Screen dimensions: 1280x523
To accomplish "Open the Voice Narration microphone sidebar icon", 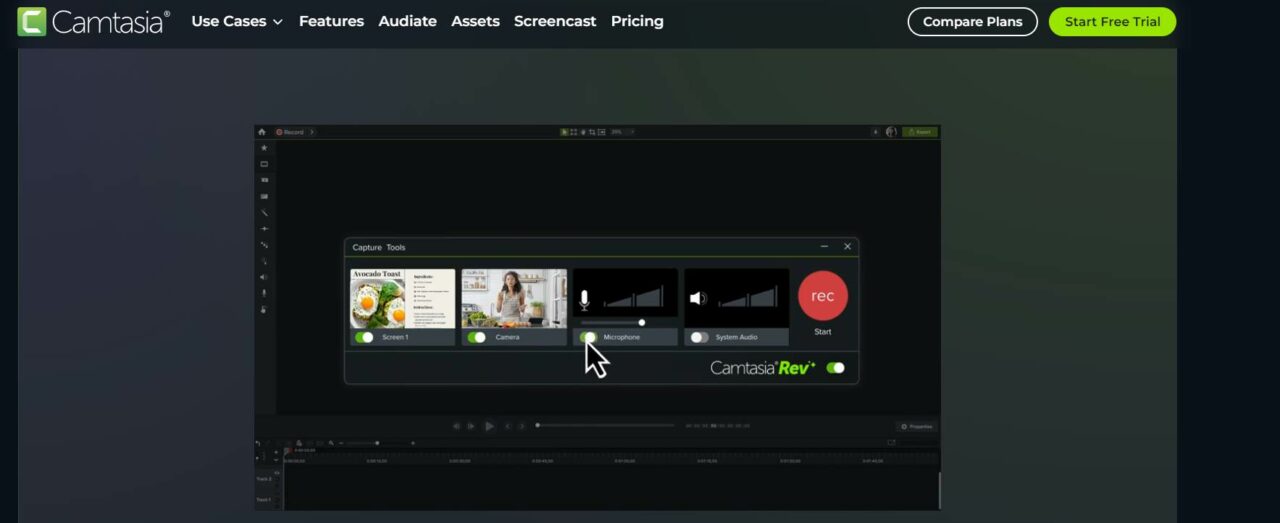I will coord(264,293).
